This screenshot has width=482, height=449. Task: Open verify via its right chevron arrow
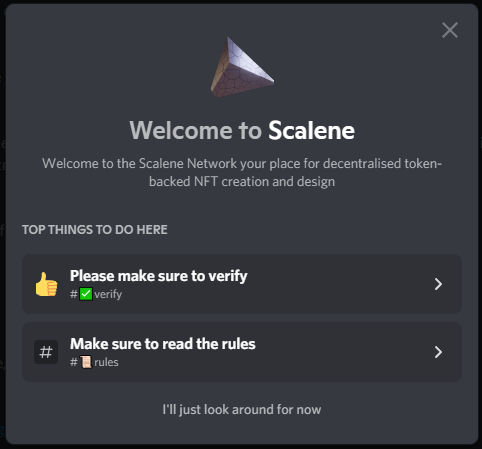[x=438, y=284]
